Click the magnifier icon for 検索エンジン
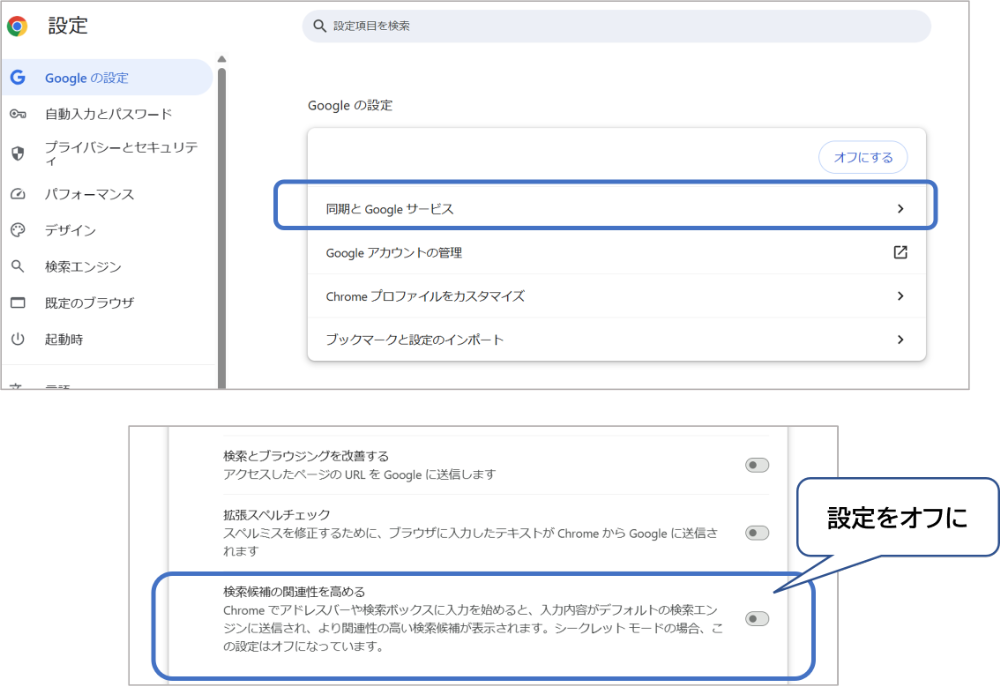The height and width of the screenshot is (686, 1000). click(x=18, y=266)
